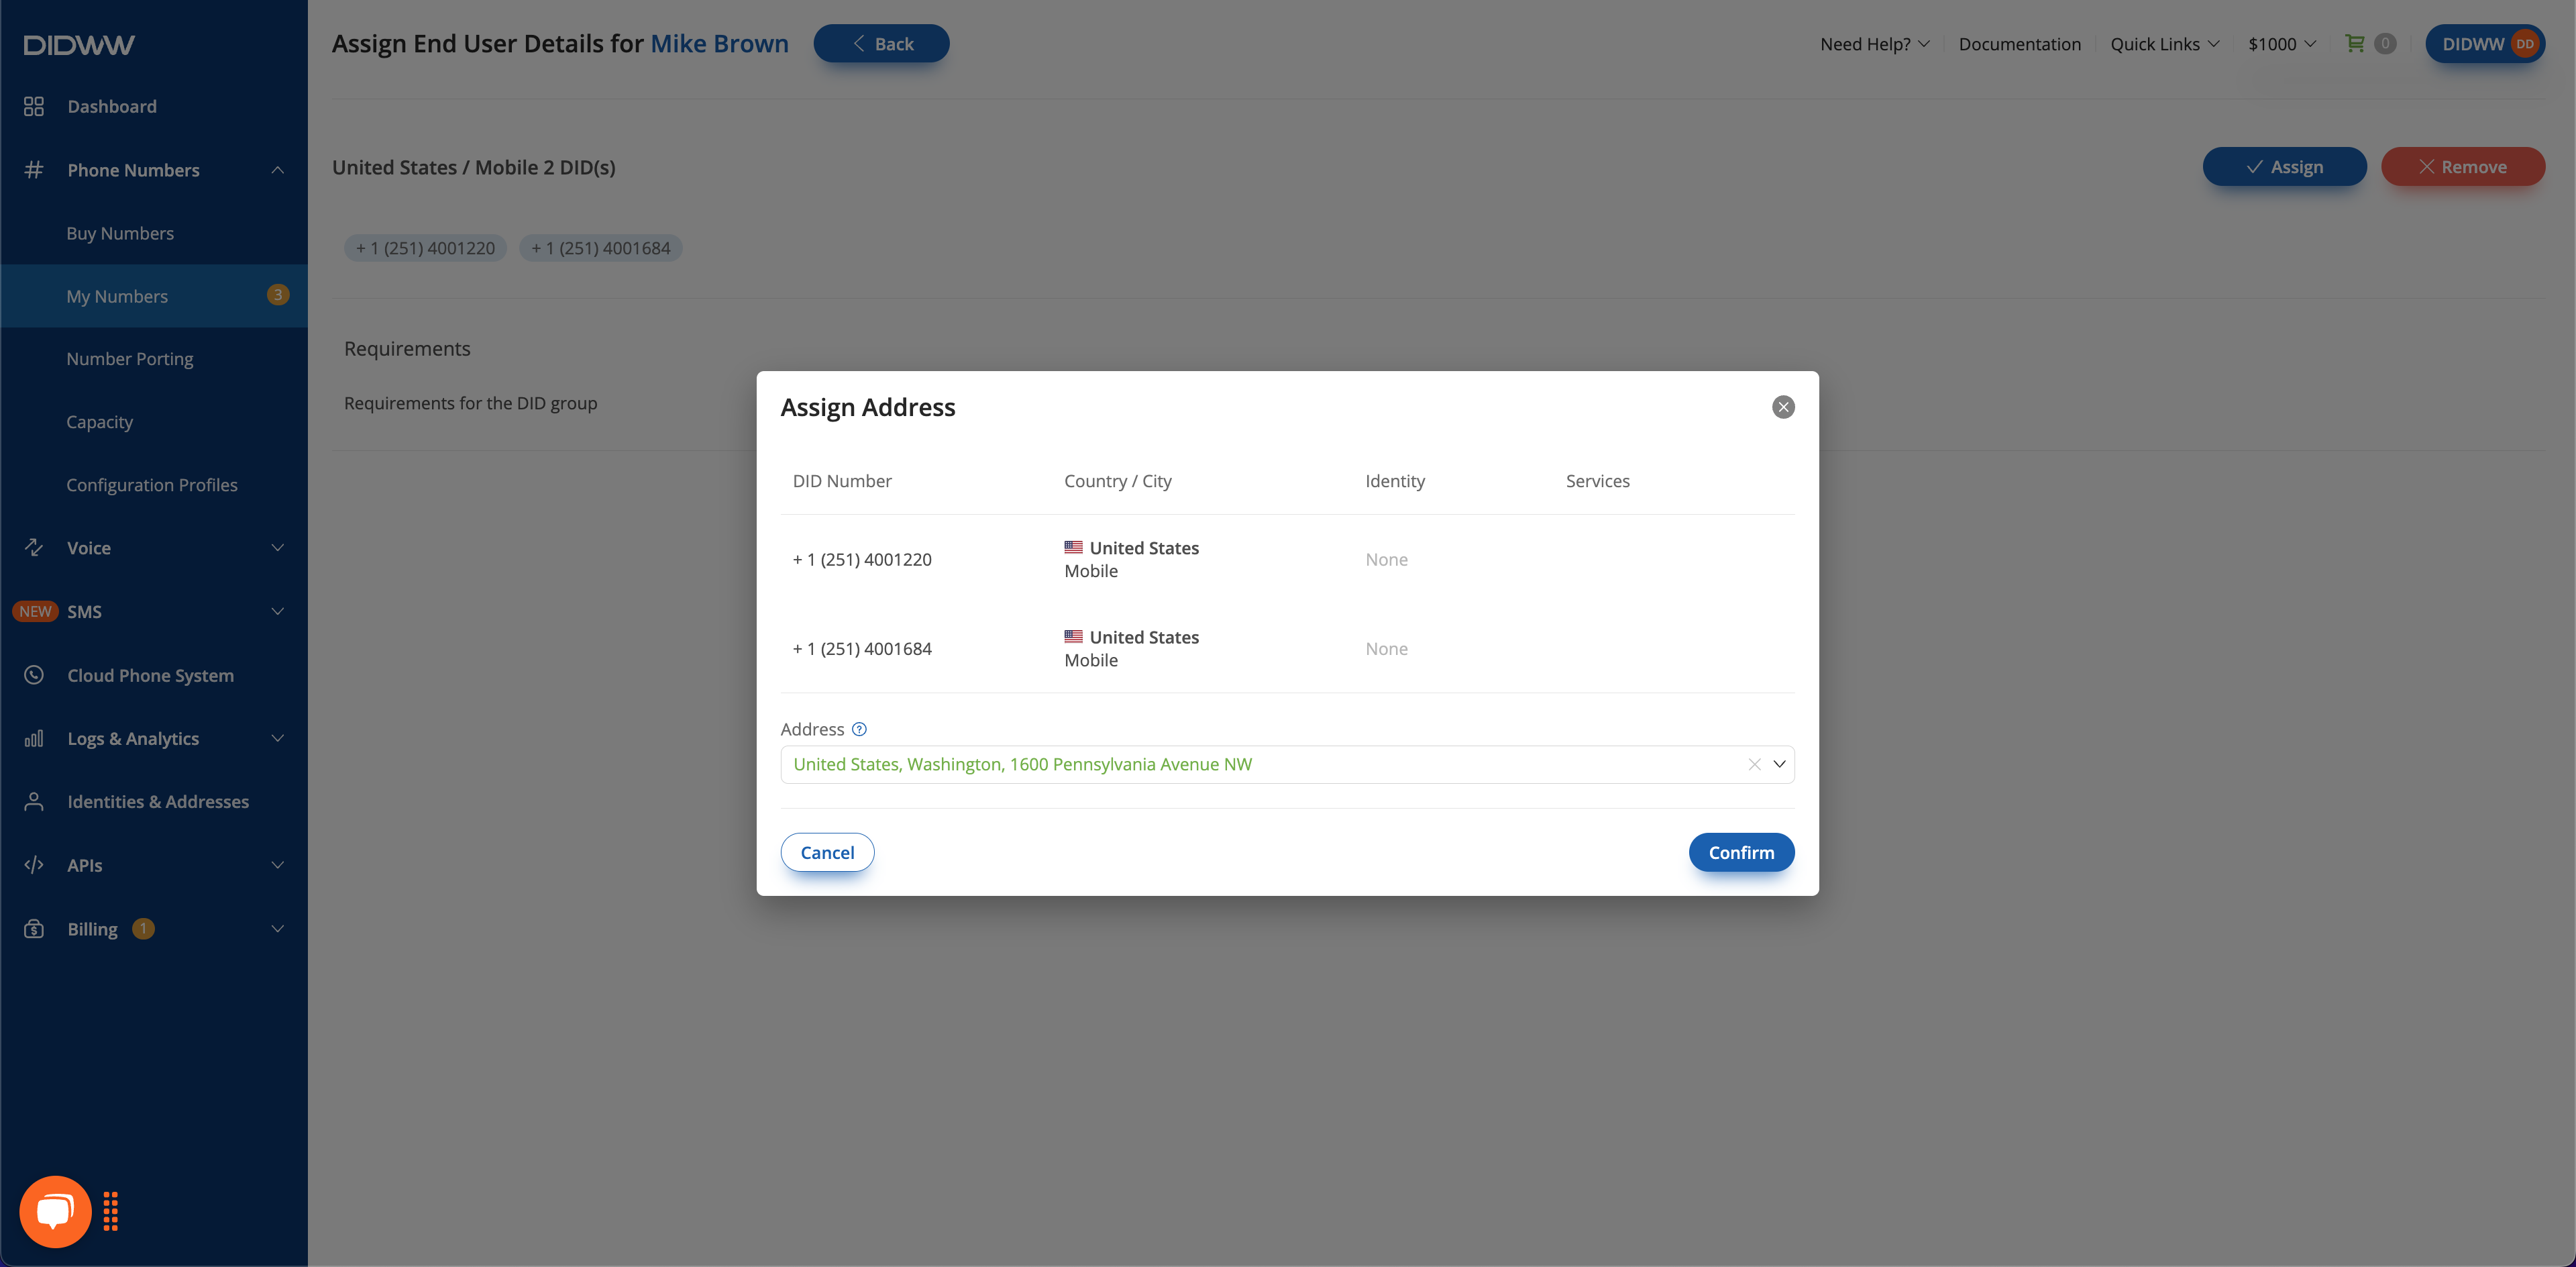Expand the SMS menu chevron
The height and width of the screenshot is (1267, 2576).
(x=278, y=611)
